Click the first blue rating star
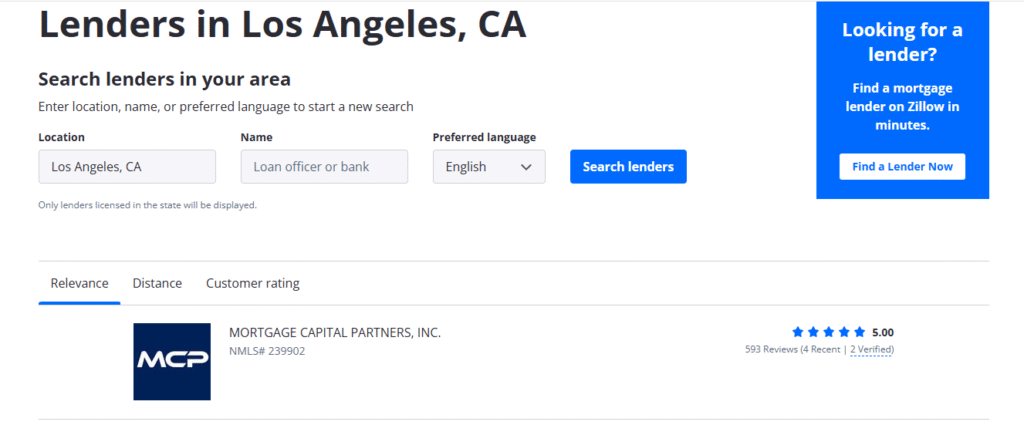The height and width of the screenshot is (425, 1024). coord(797,332)
